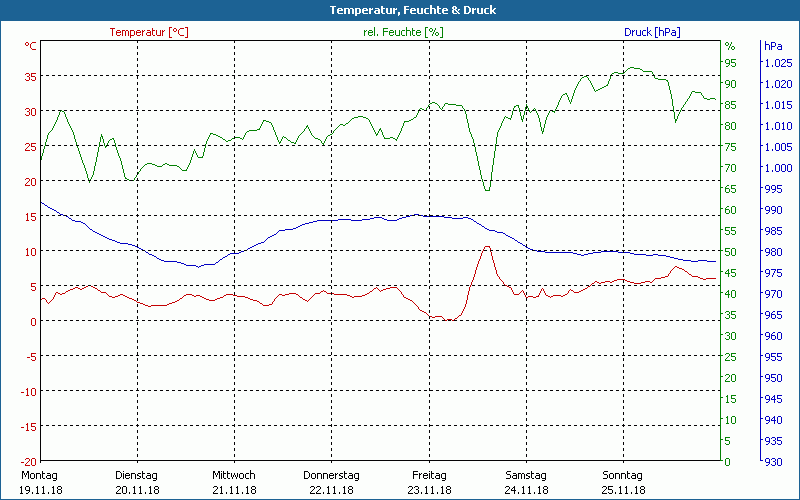Click the date '20.11.18'
The height and width of the screenshot is (500, 800).
click(x=137, y=490)
